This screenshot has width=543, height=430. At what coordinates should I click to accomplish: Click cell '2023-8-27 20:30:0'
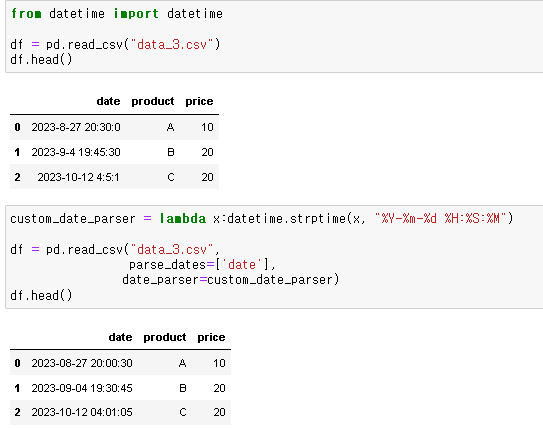tap(76, 127)
